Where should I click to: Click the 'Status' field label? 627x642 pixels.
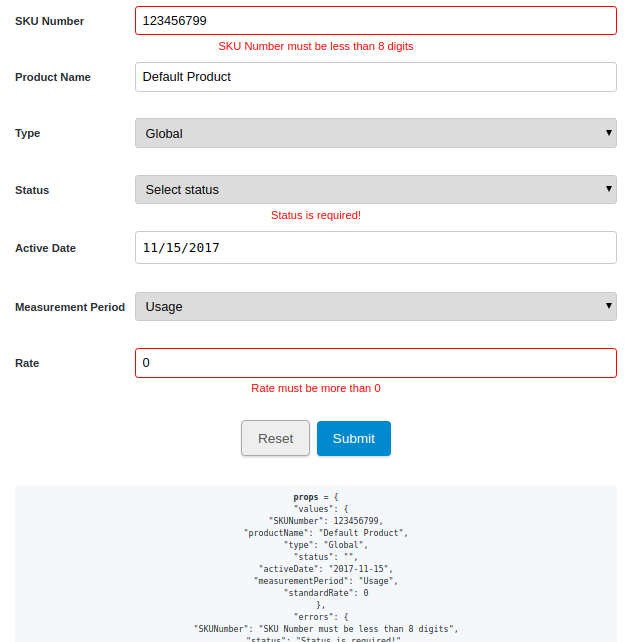pos(32,190)
